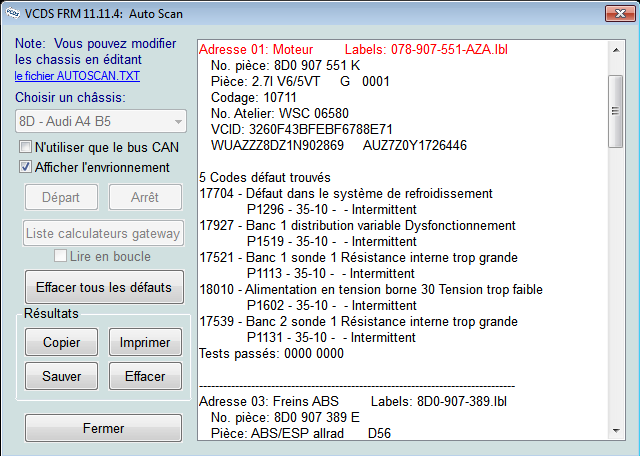Image resolution: width=640 pixels, height=456 pixels.
Task: Click the P1602 - 35-10 Intermittent line
Action: pos(331,305)
